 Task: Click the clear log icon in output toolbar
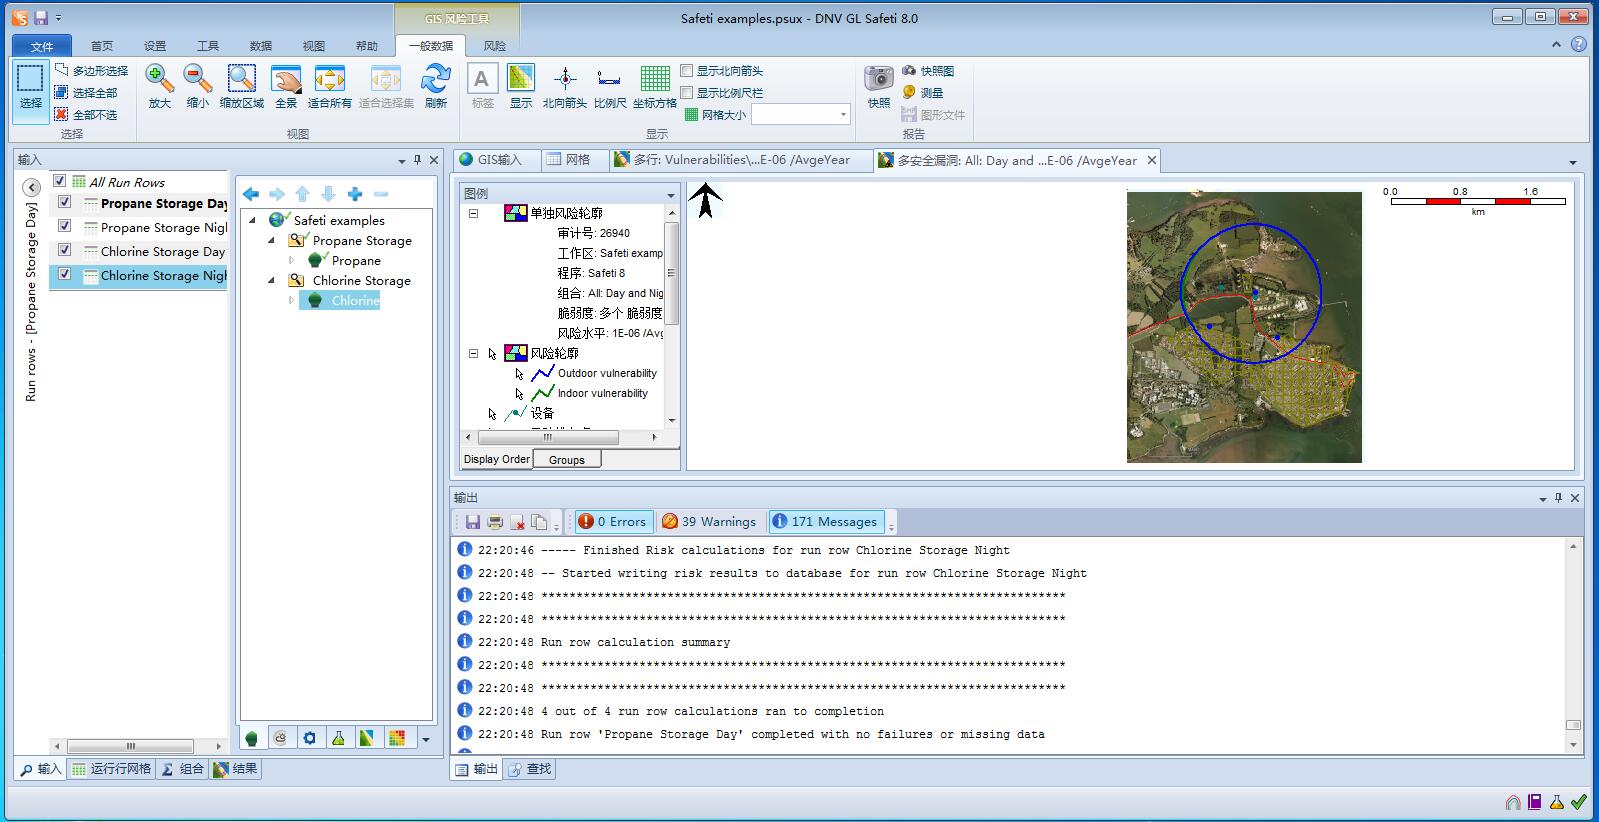[x=517, y=522]
